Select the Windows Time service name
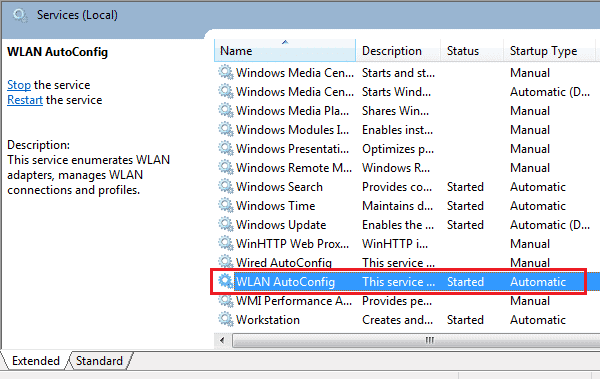Image resolution: width=600 pixels, height=379 pixels. click(x=276, y=206)
